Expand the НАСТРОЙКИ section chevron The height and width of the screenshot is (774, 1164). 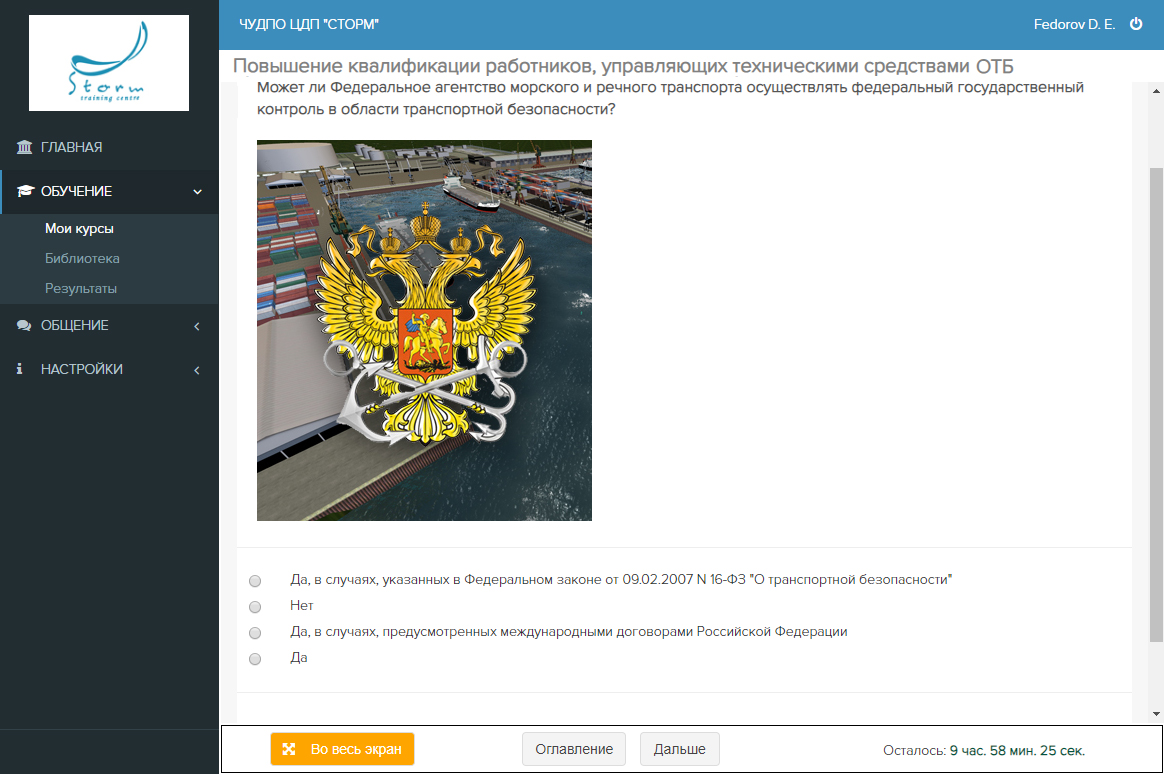coord(197,370)
